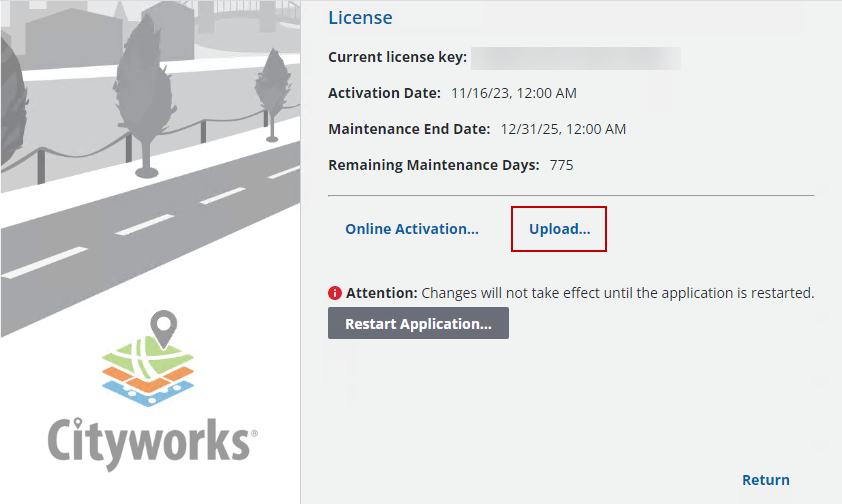Click the Cityworks wordmark text
842x504 pixels.
(x=150, y=442)
